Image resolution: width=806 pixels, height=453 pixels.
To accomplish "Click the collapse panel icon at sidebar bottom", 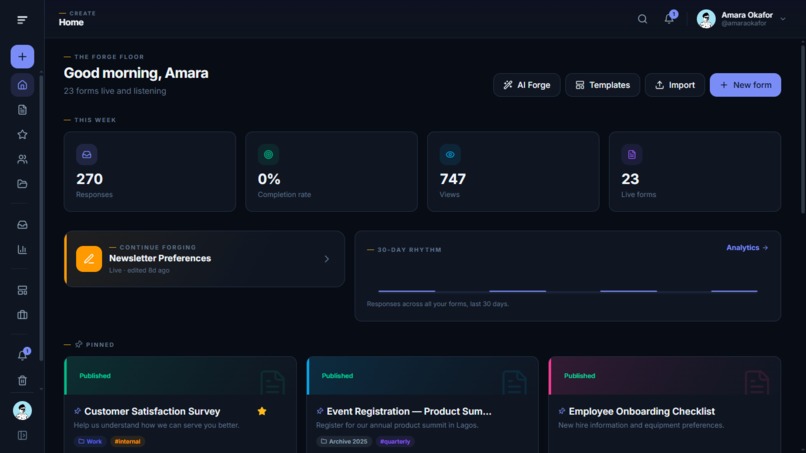I will tap(22, 436).
